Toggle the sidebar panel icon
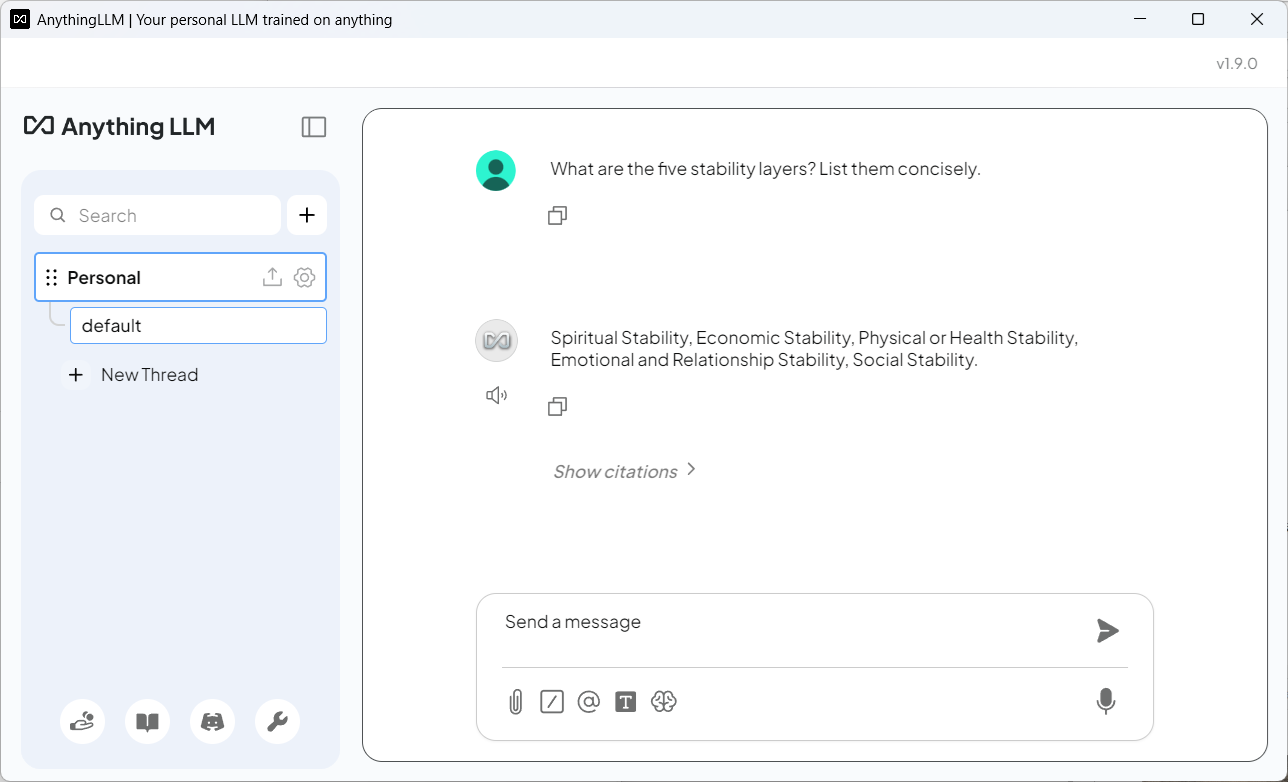The width and height of the screenshot is (1288, 782). click(314, 127)
